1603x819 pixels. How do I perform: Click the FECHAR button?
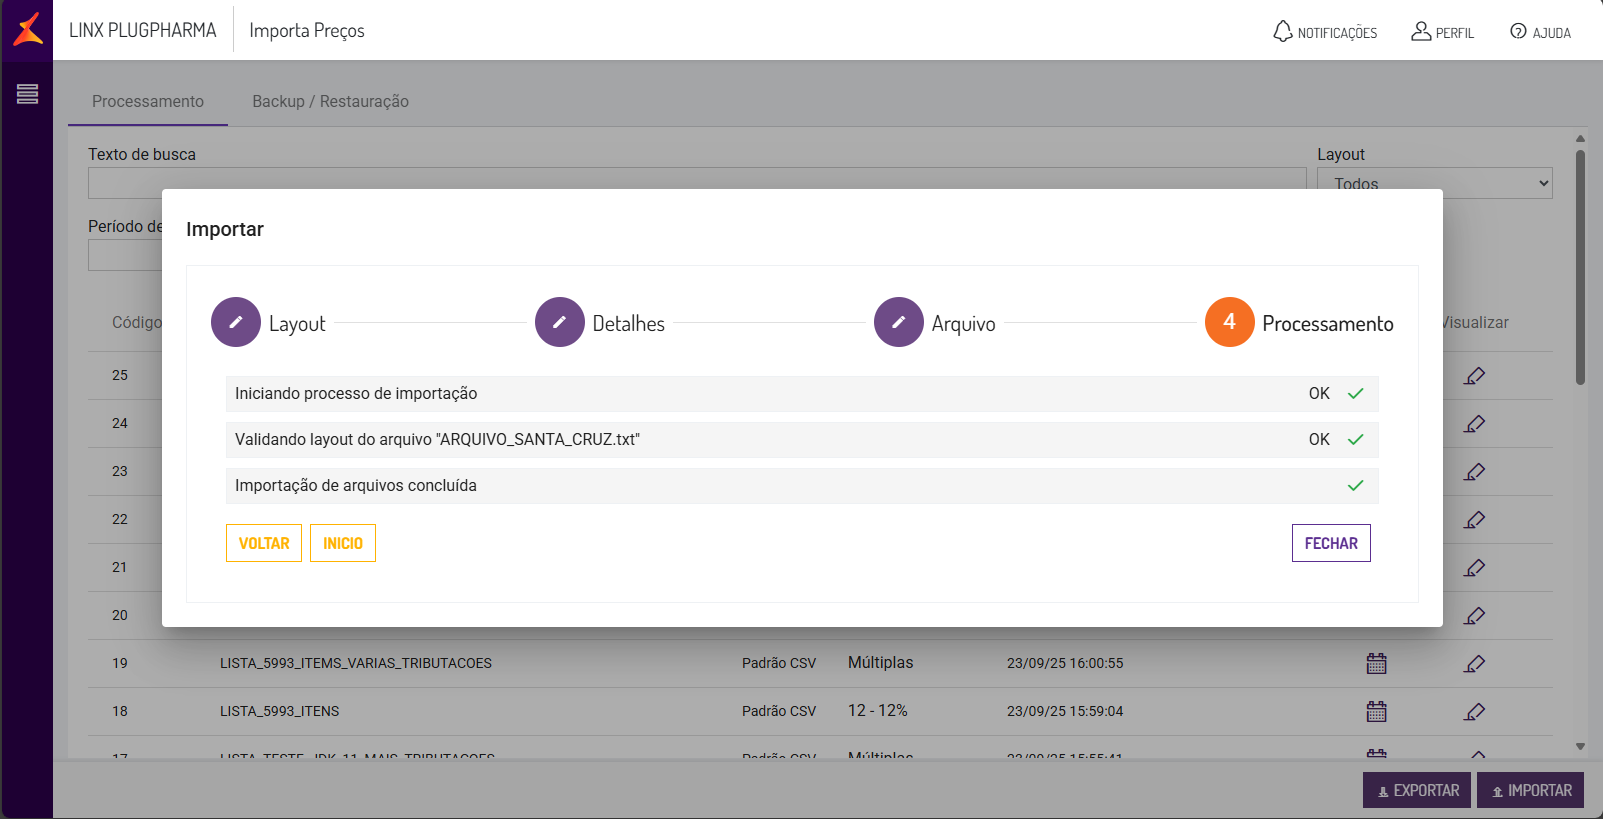click(1331, 543)
